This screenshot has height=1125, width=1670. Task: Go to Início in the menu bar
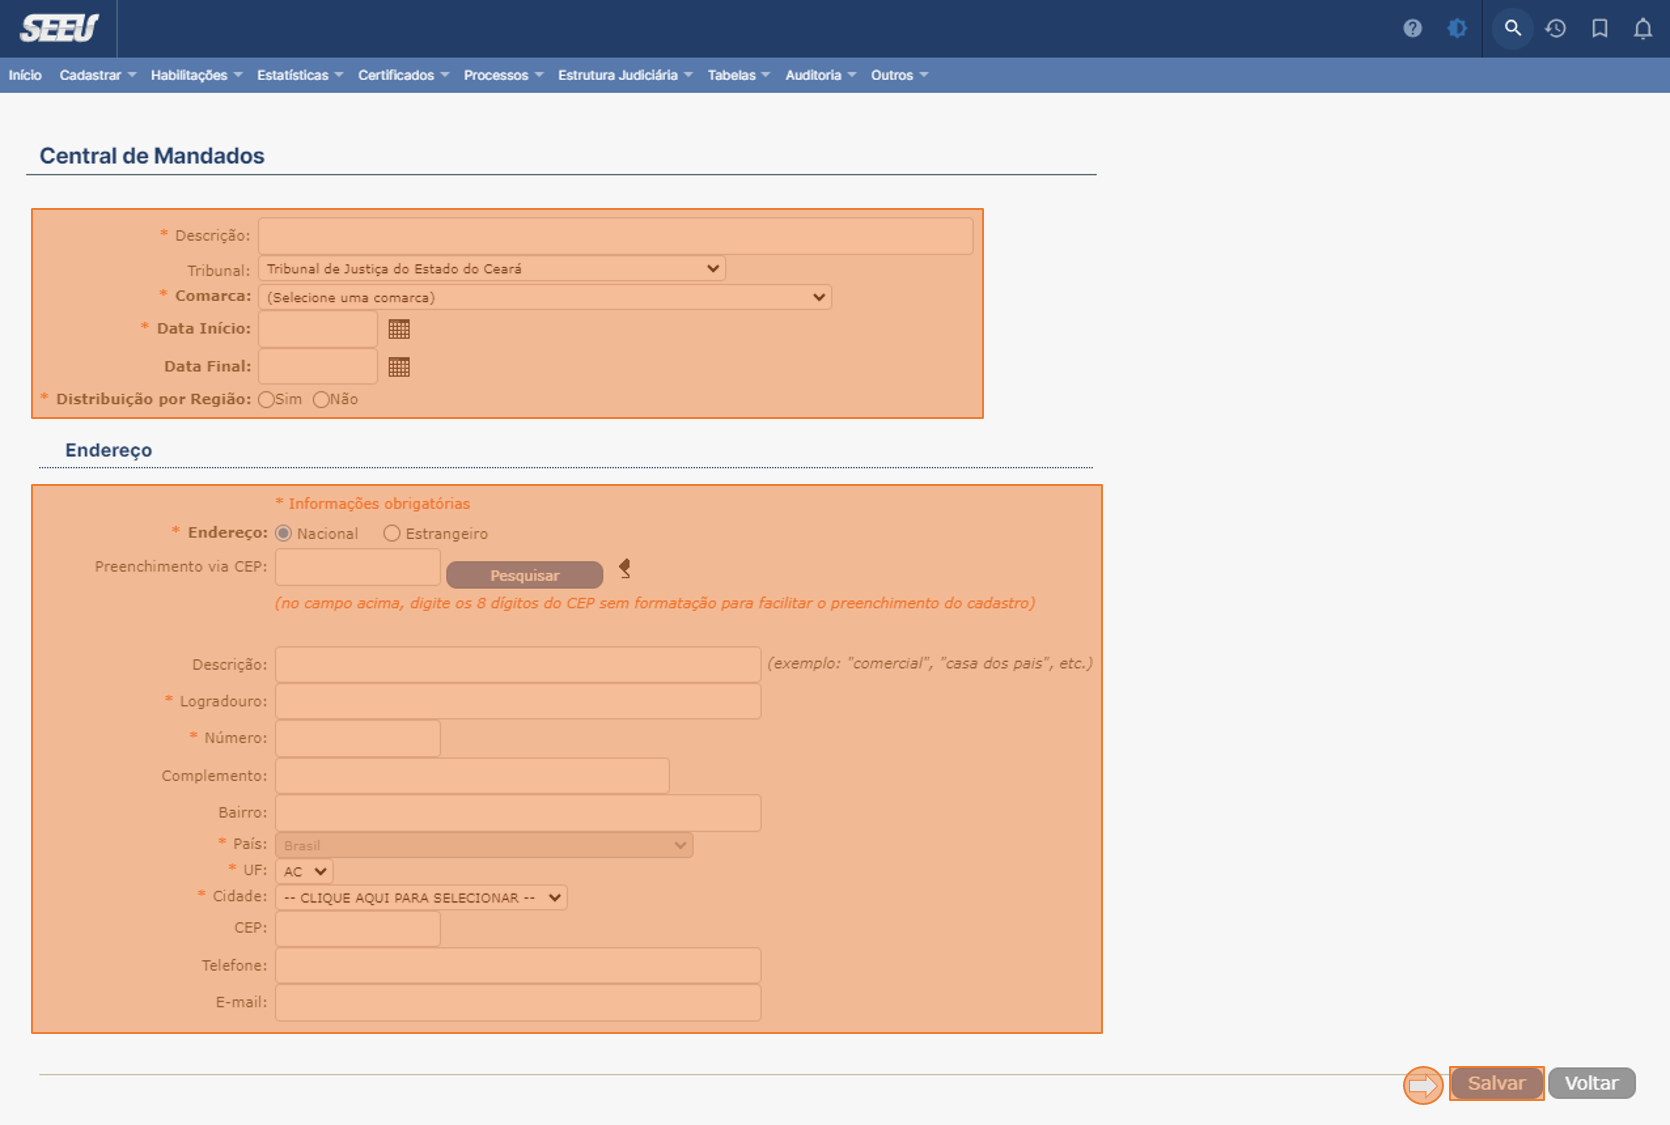click(25, 75)
